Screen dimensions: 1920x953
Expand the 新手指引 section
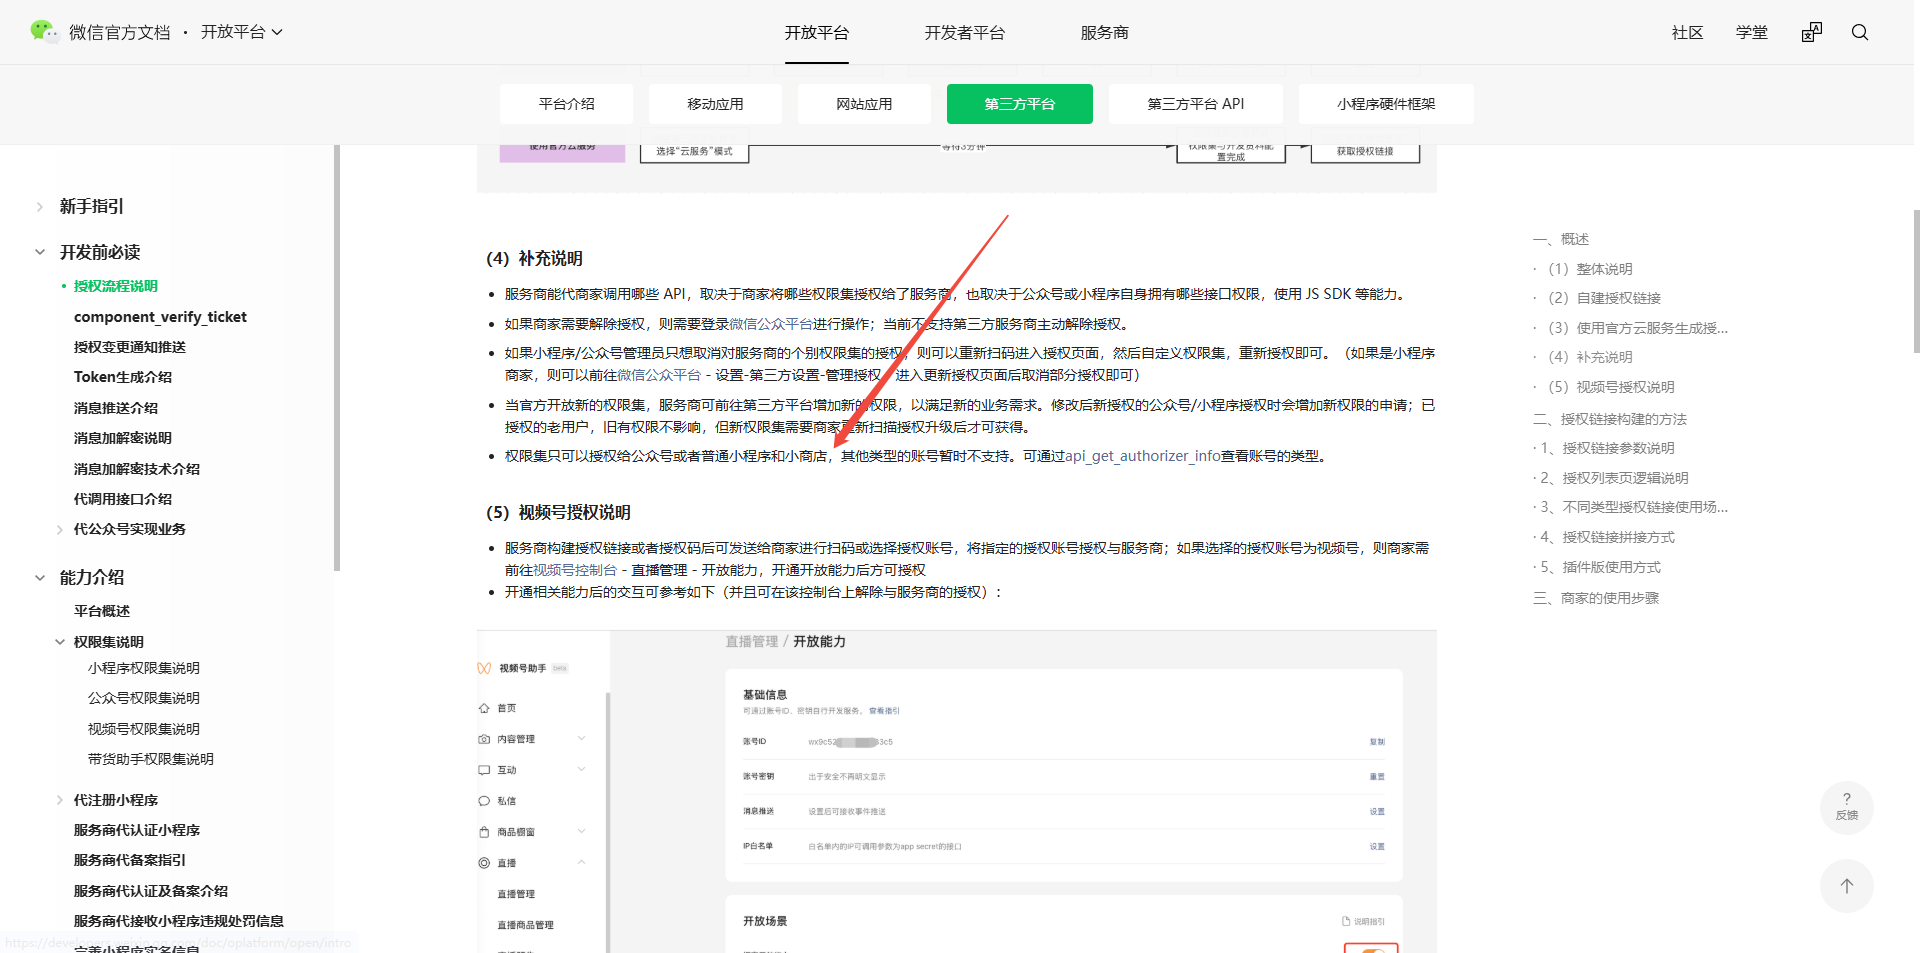coord(40,206)
